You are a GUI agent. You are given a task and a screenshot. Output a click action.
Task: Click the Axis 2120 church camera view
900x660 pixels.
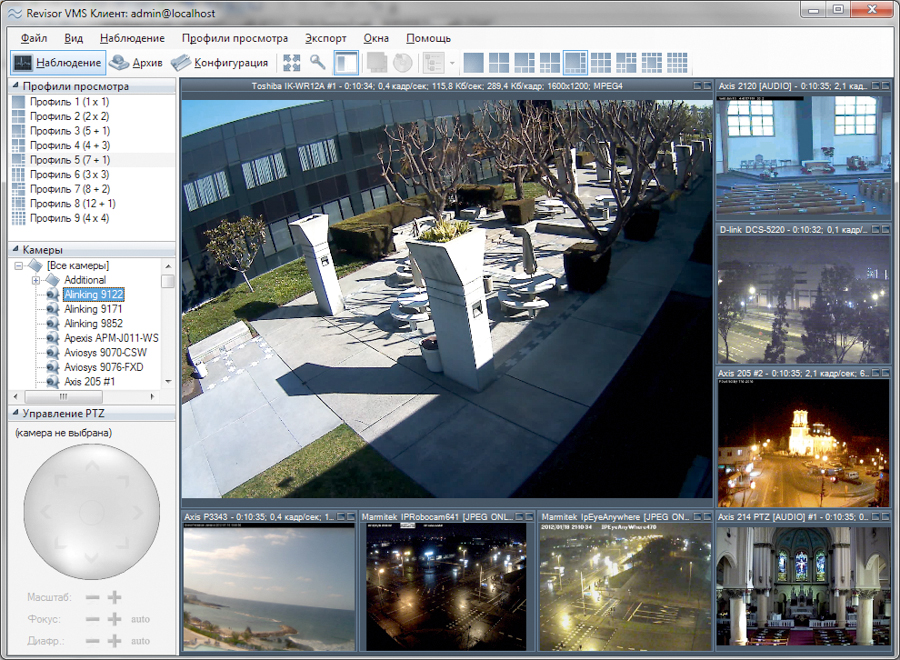tap(803, 156)
